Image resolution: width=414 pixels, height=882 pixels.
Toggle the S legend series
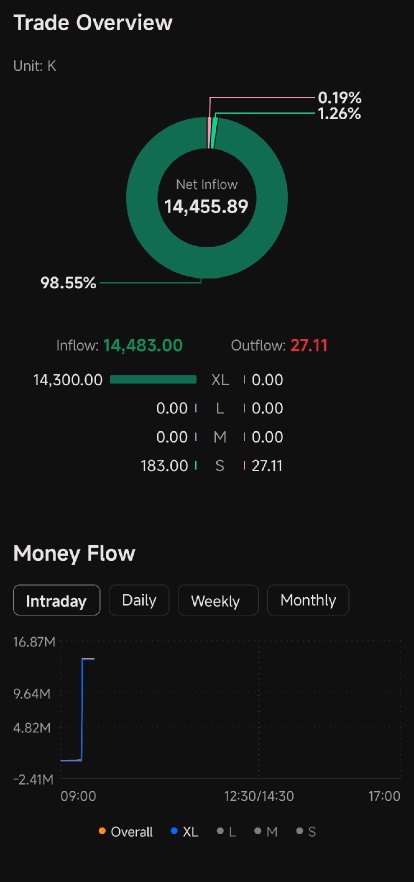[x=306, y=831]
